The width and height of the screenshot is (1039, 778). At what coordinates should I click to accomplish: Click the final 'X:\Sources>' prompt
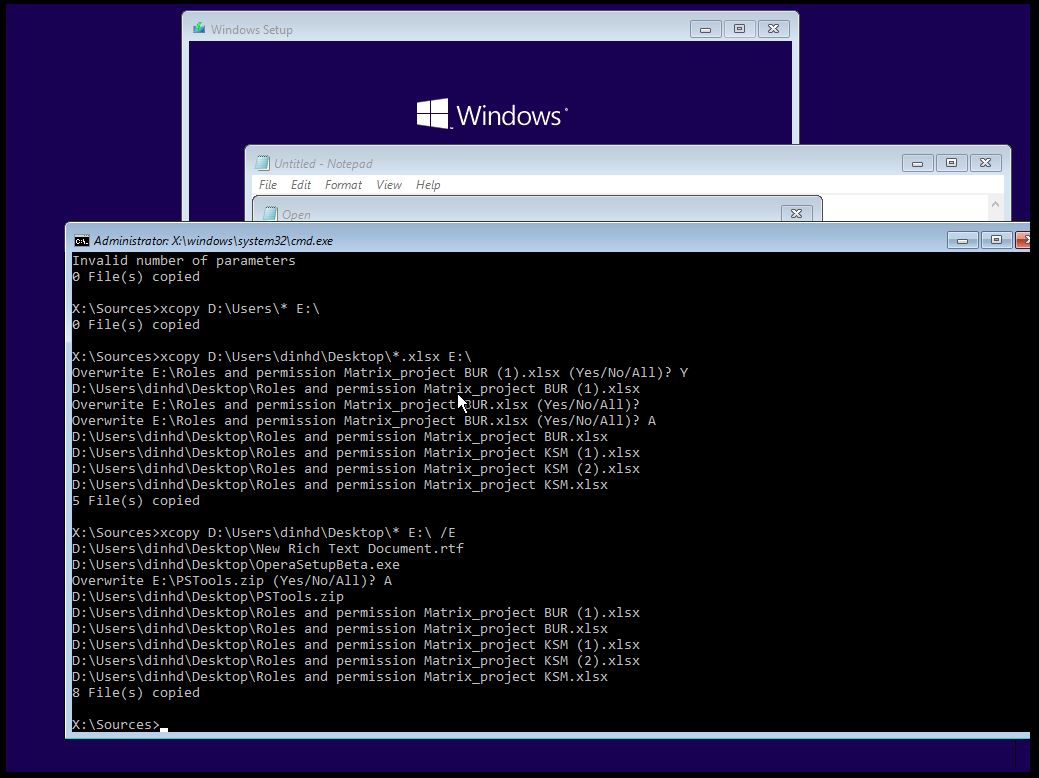tap(116, 724)
